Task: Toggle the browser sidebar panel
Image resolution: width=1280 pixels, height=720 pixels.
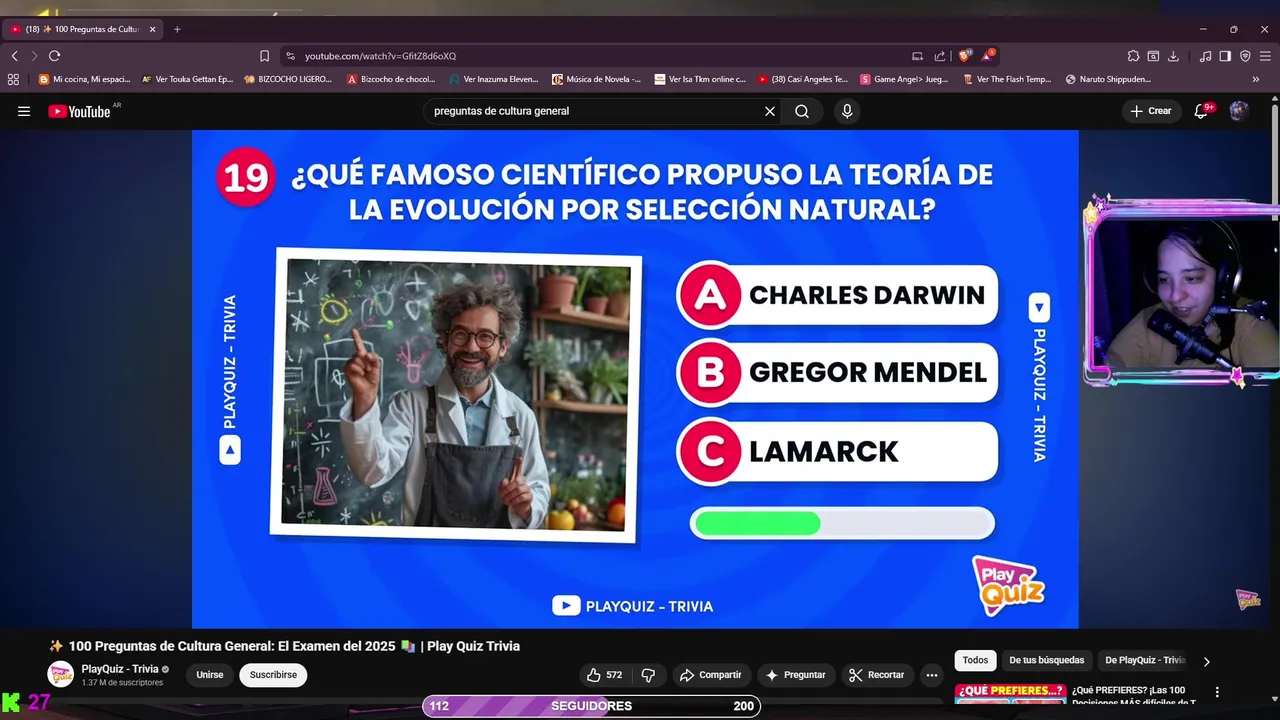Action: [1225, 56]
